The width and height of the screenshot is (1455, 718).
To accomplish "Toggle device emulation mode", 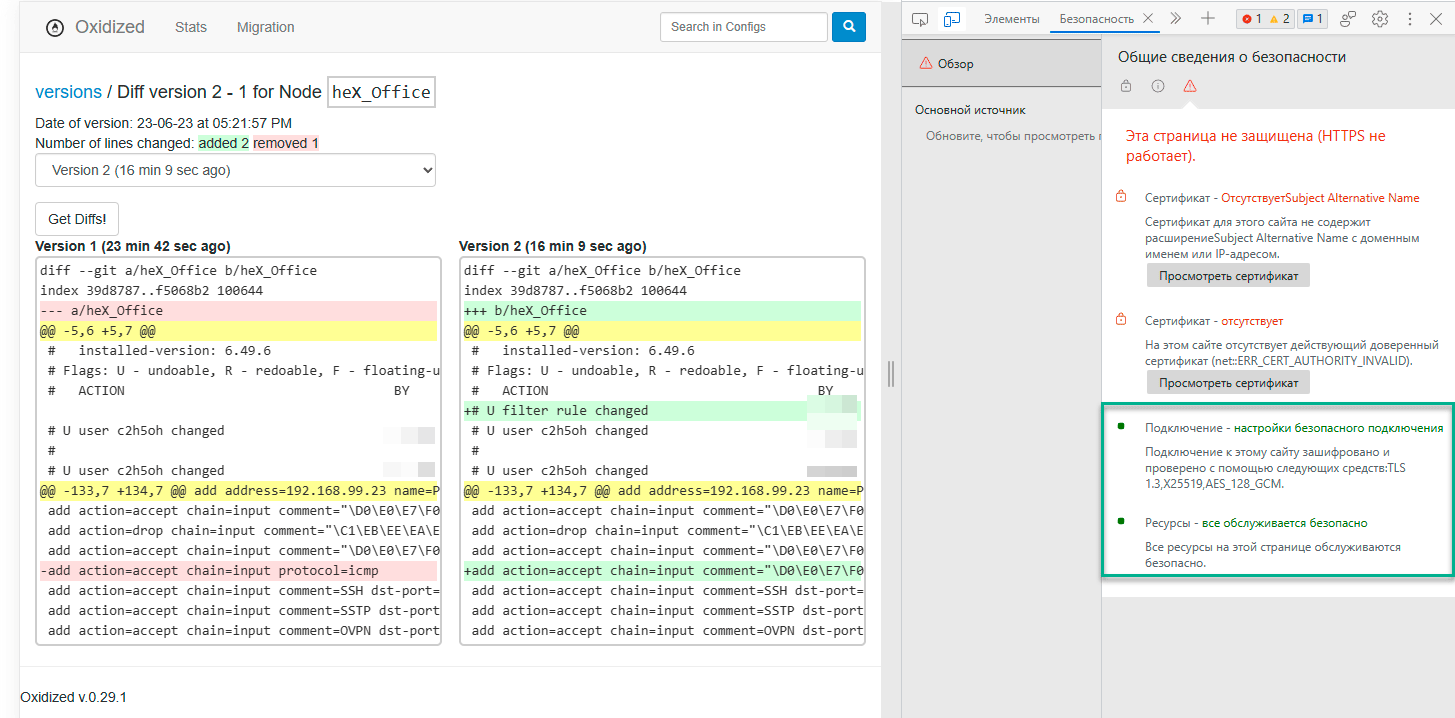I will click(952, 19).
